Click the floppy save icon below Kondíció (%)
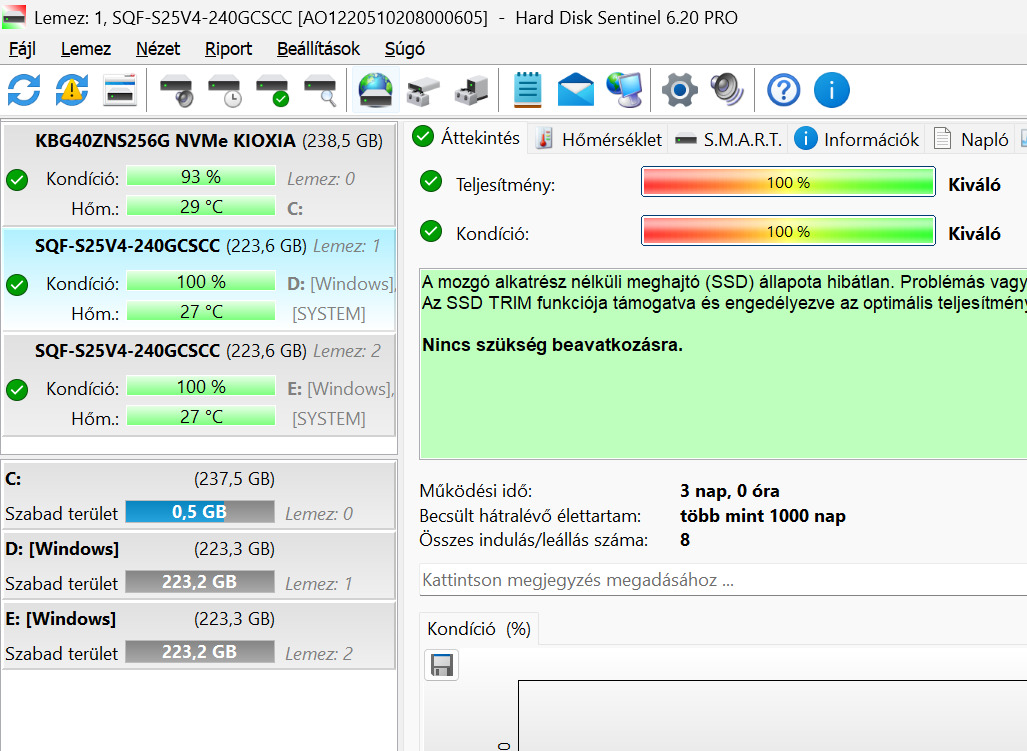This screenshot has height=751, width=1027. 441,665
